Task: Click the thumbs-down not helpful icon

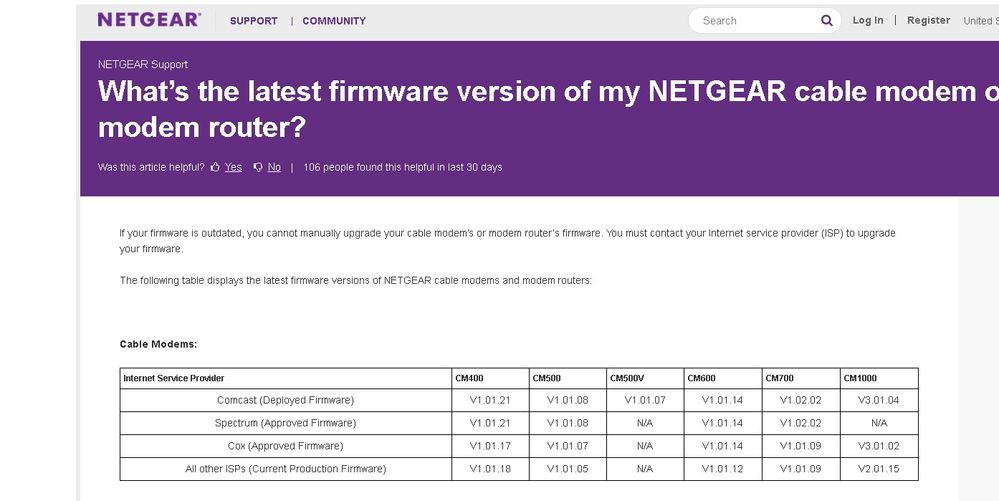Action: [x=258, y=167]
